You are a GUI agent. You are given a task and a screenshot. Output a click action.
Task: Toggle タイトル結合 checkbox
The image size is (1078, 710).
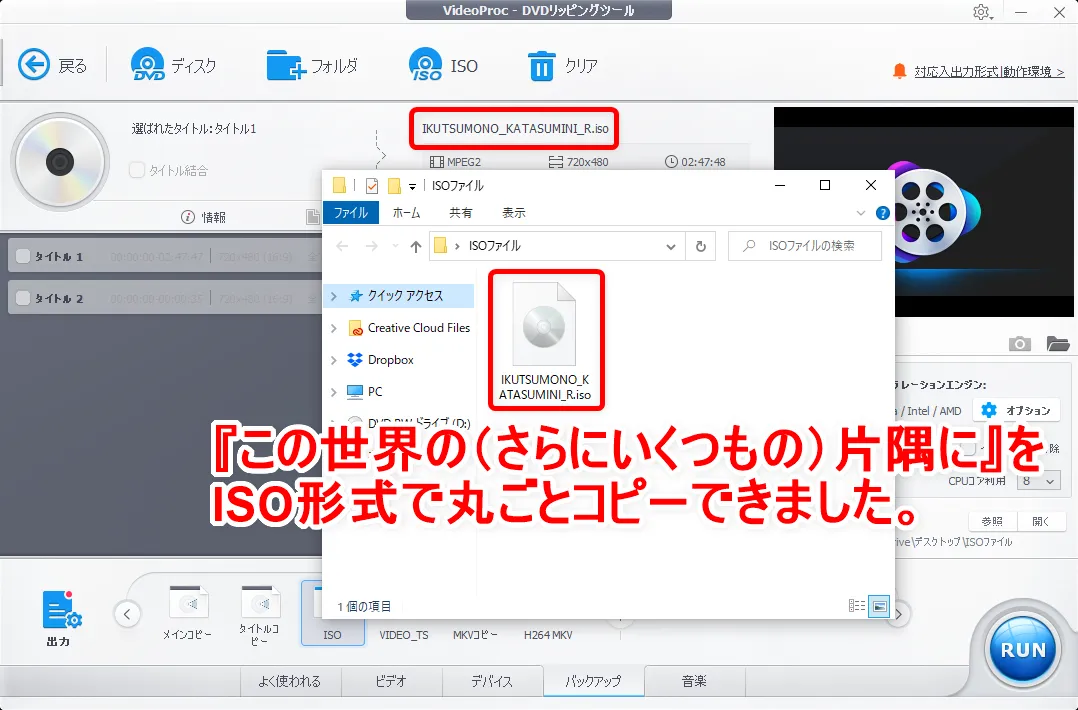137,170
